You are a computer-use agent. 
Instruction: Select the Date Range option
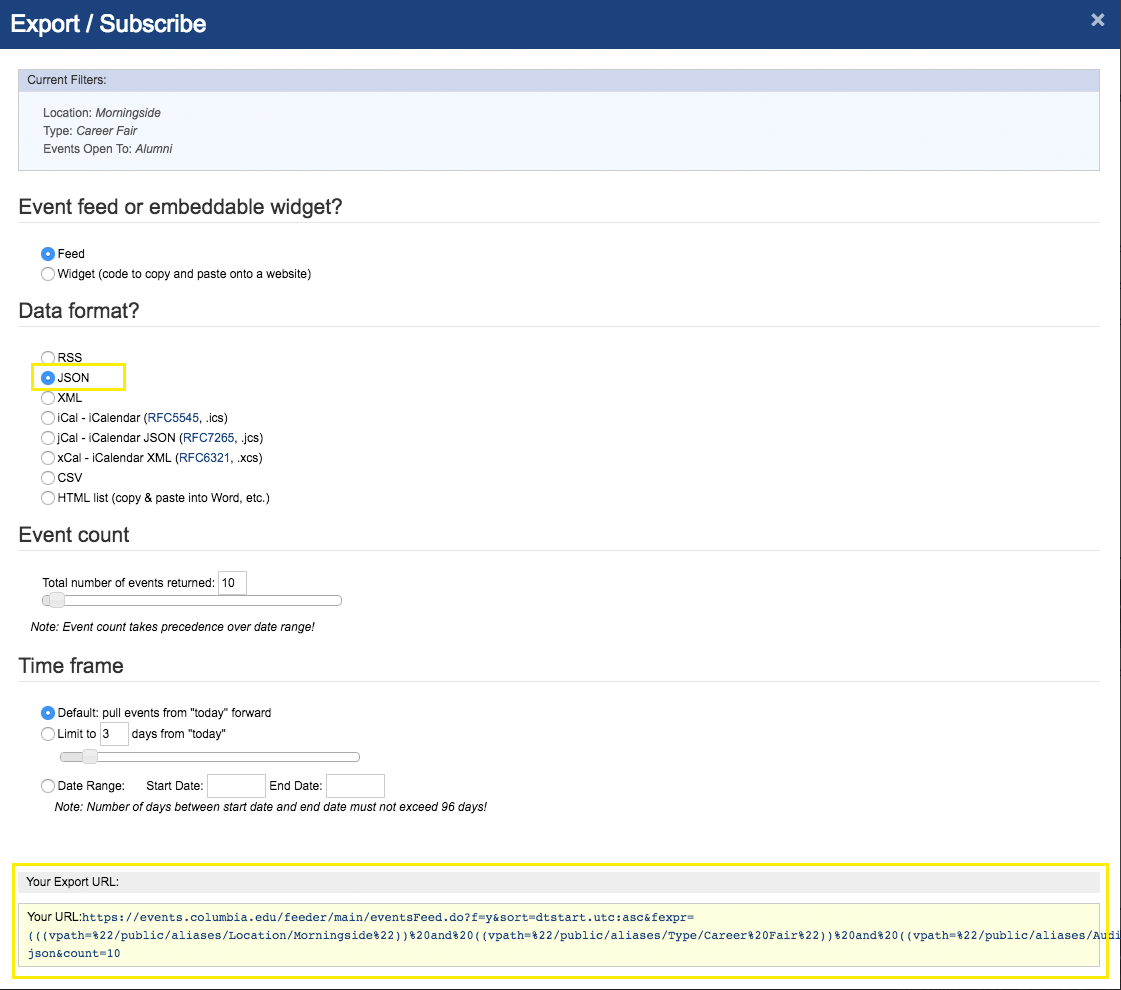point(48,786)
